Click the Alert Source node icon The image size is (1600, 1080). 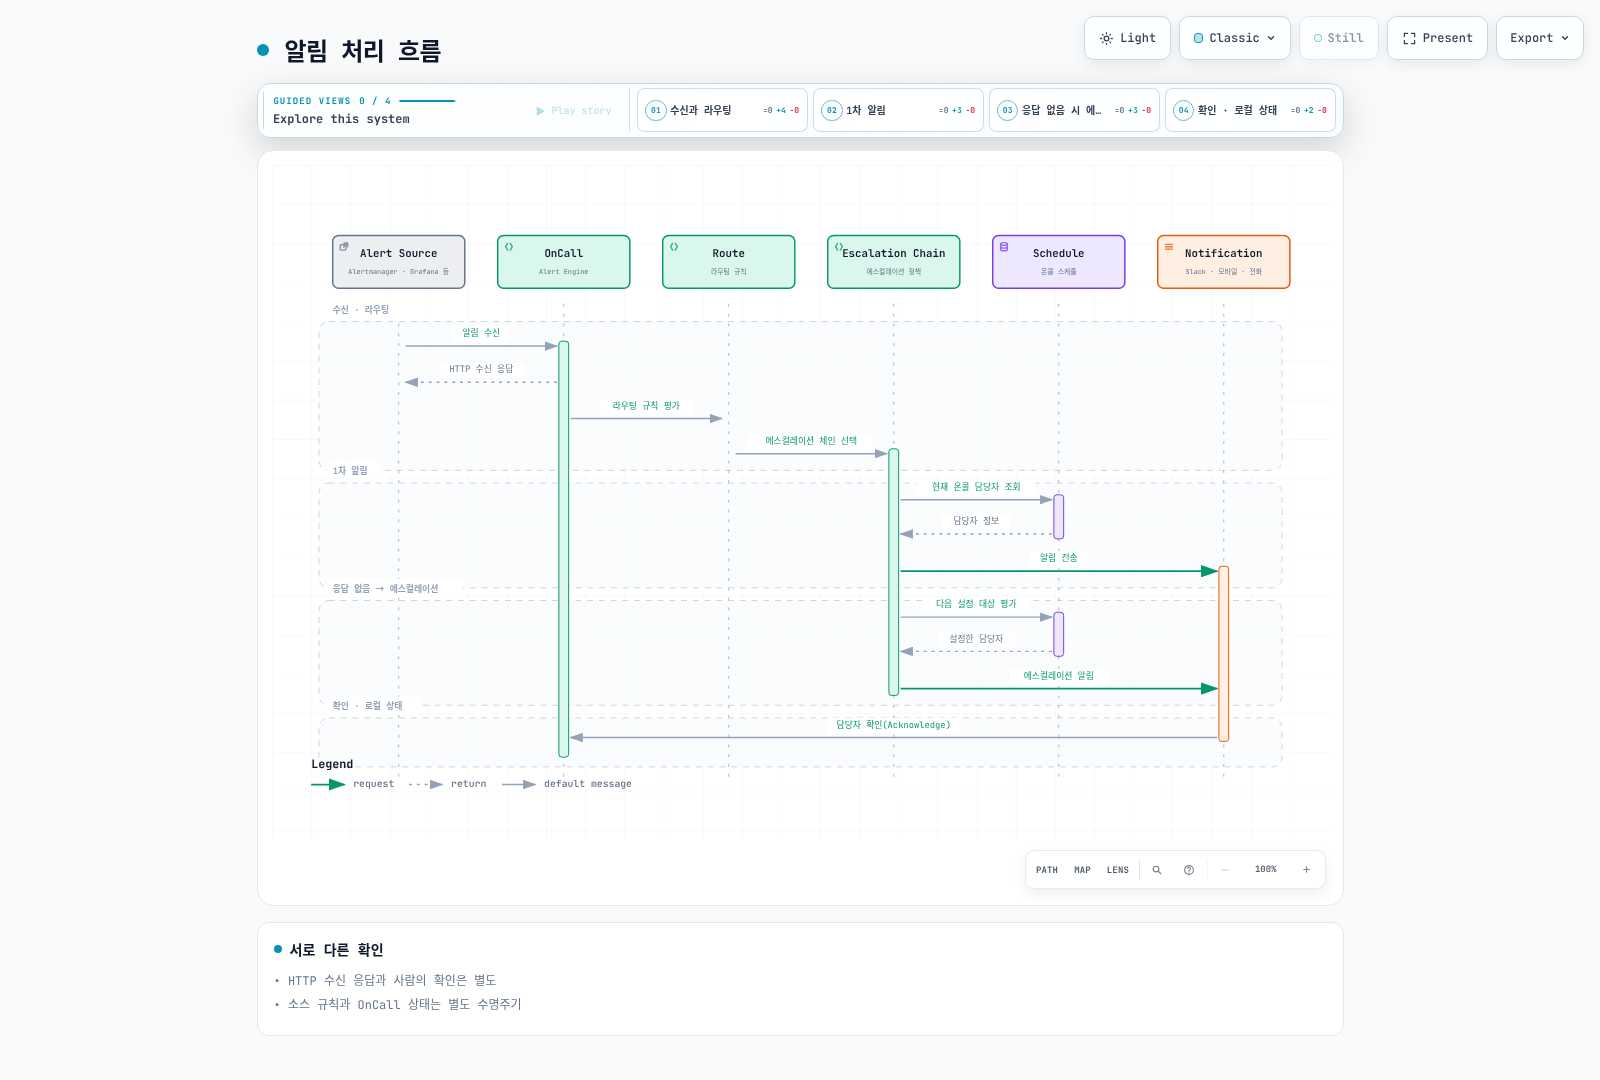click(x=344, y=246)
